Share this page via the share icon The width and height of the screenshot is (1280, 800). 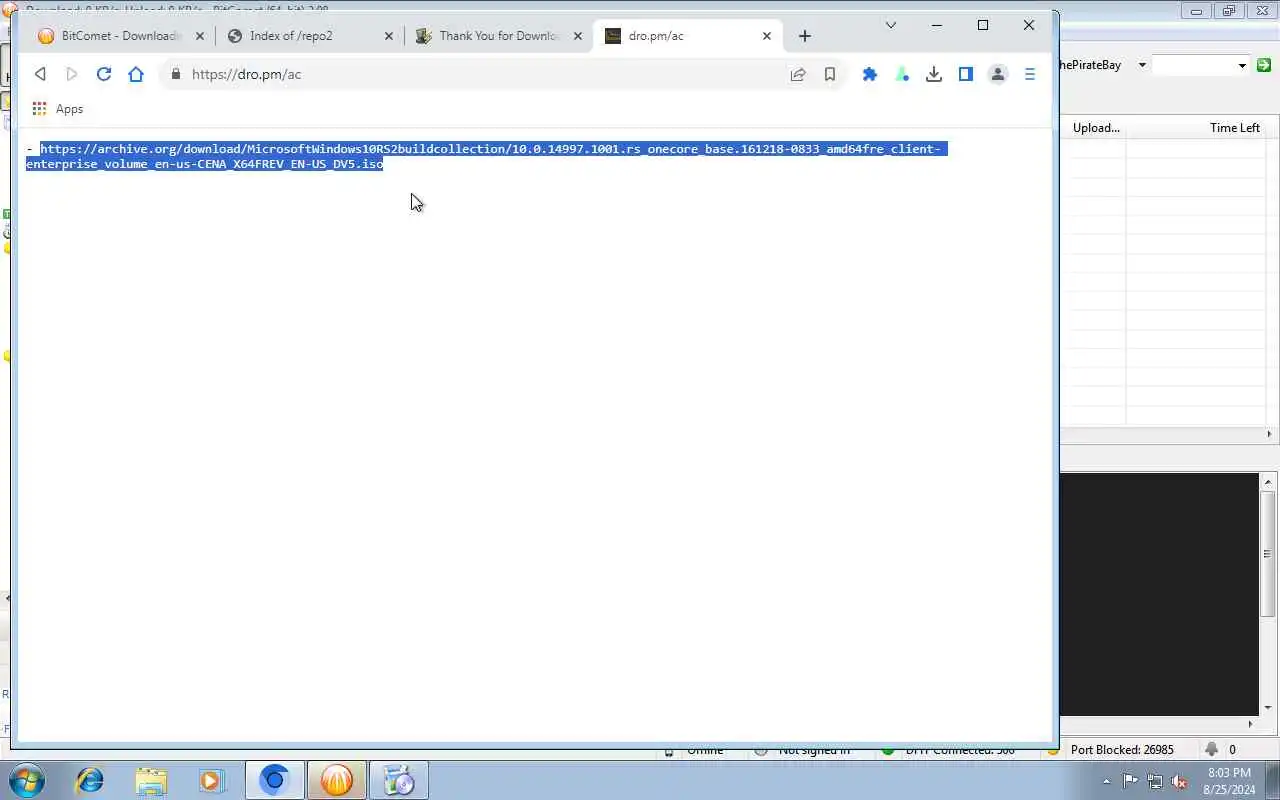tap(798, 74)
